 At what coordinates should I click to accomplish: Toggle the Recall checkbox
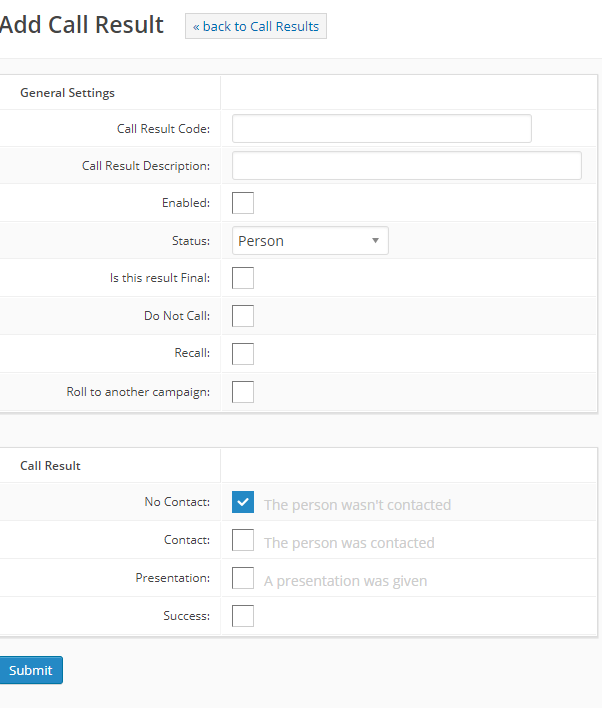(243, 354)
